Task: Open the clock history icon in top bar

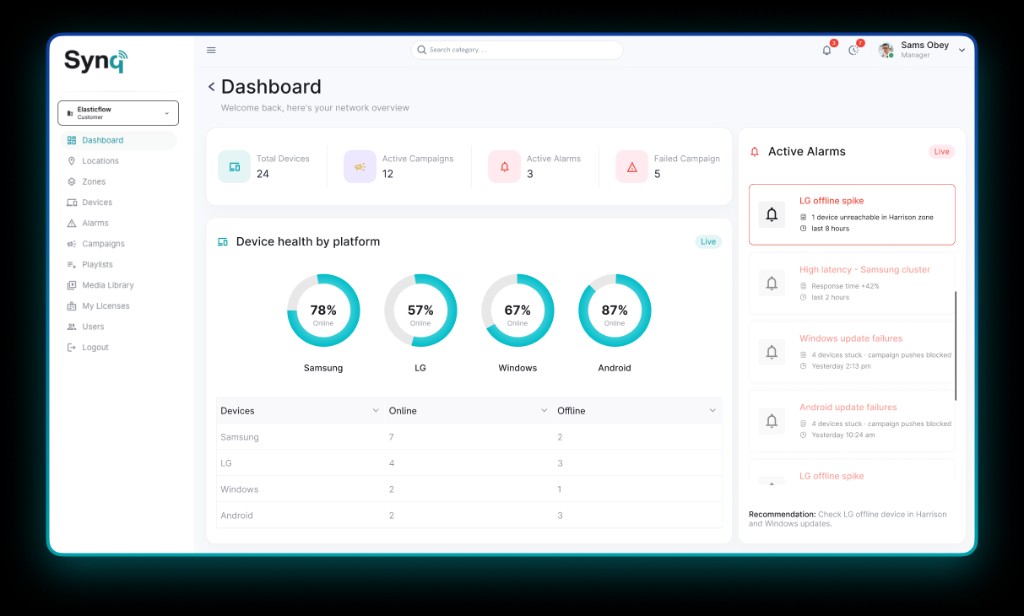Action: pos(854,50)
